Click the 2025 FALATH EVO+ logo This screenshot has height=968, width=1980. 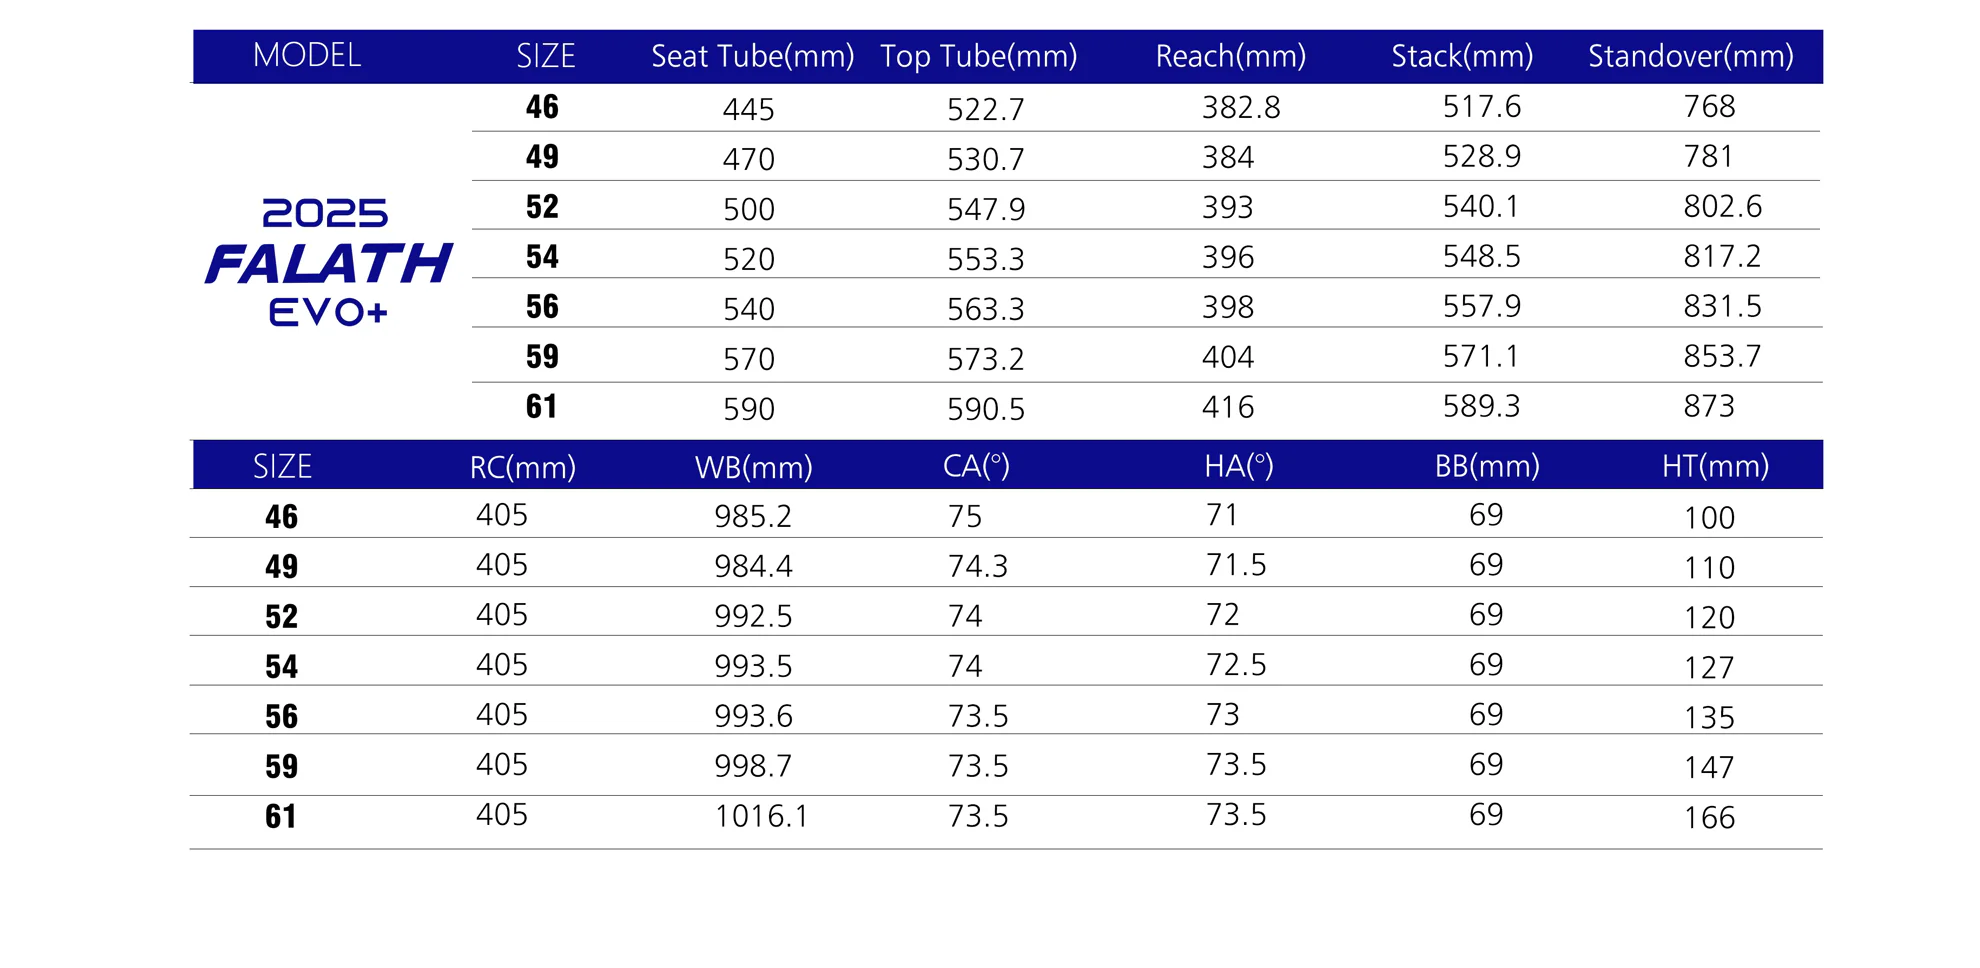coord(329,262)
